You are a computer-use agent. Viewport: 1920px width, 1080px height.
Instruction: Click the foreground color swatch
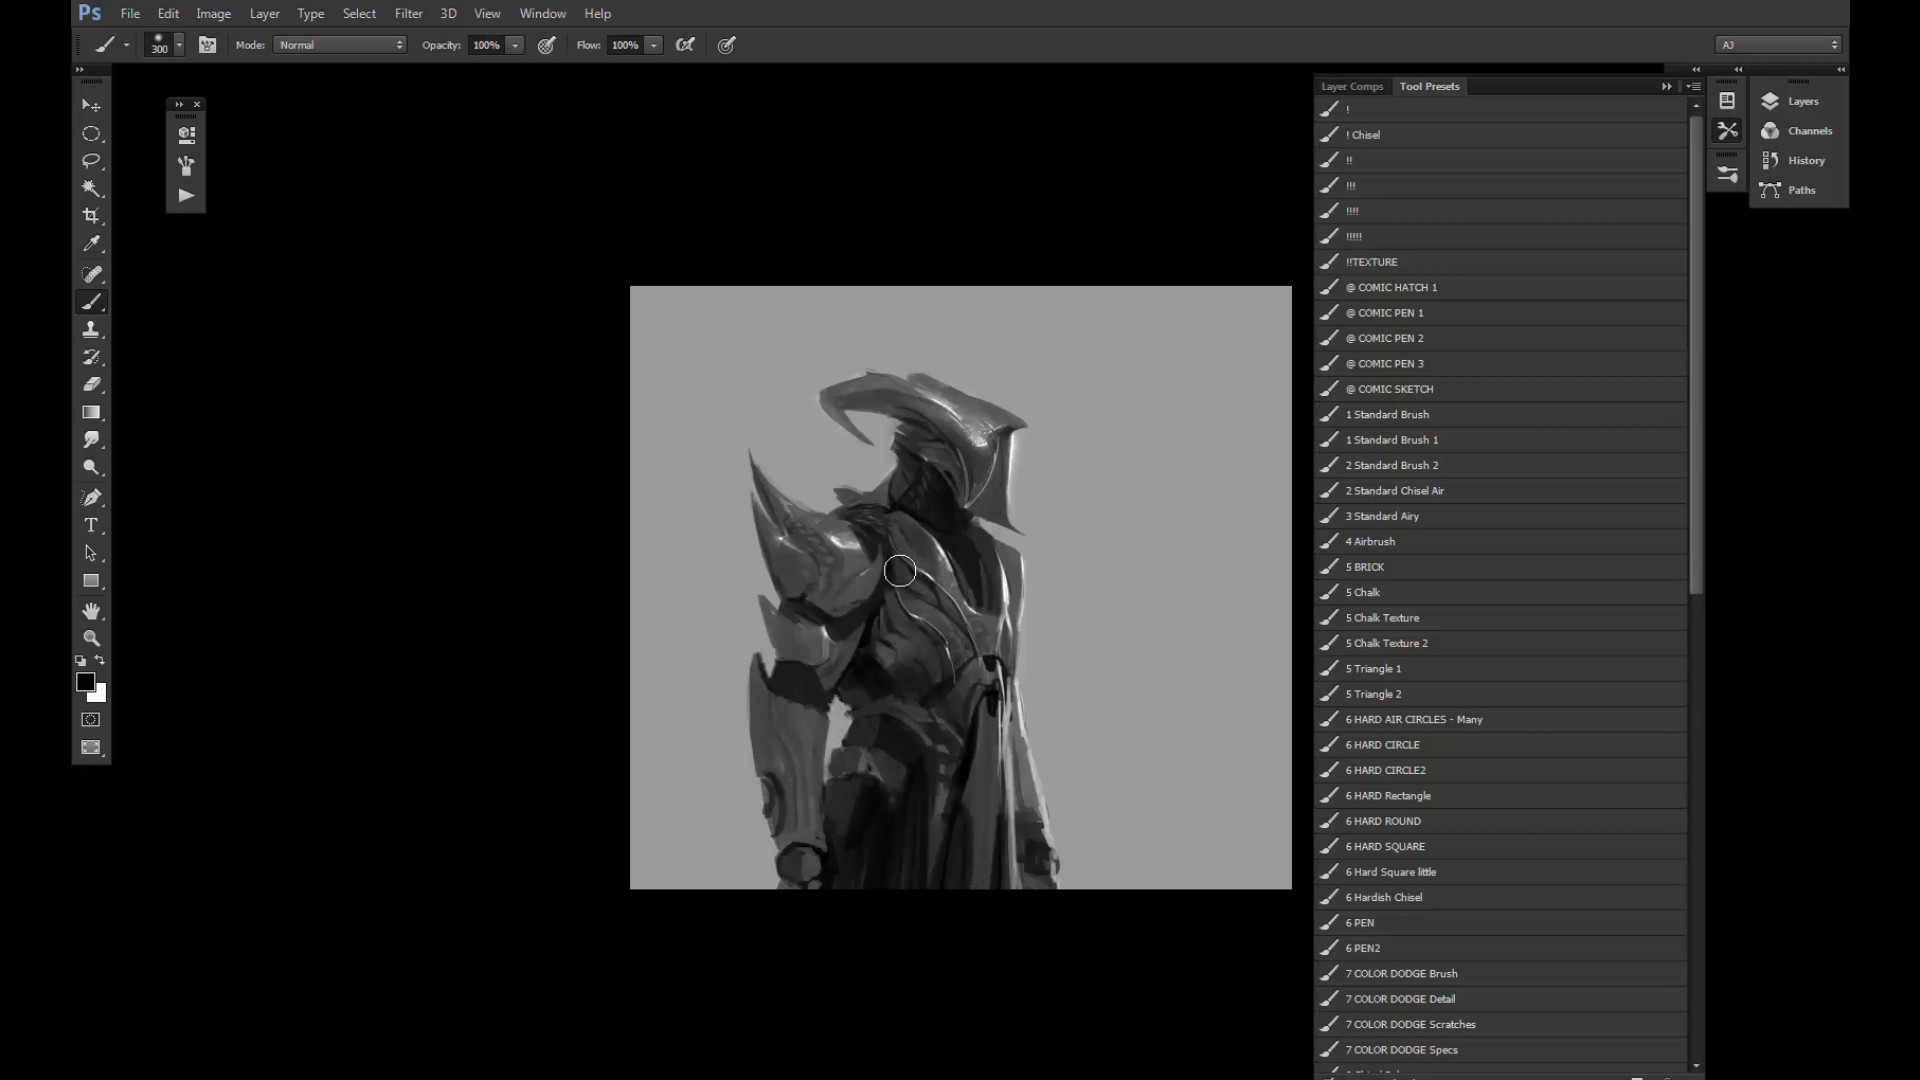pos(86,682)
